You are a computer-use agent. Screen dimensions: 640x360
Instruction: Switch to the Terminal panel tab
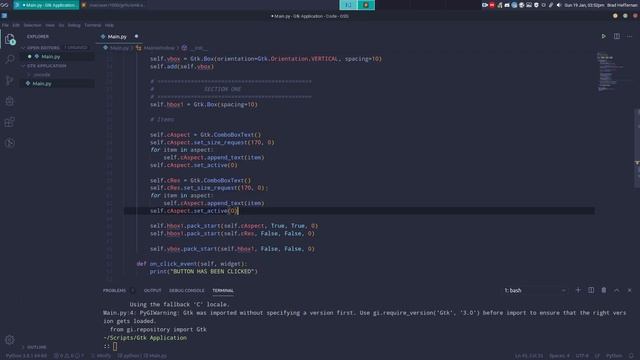pyautogui.click(x=223, y=291)
